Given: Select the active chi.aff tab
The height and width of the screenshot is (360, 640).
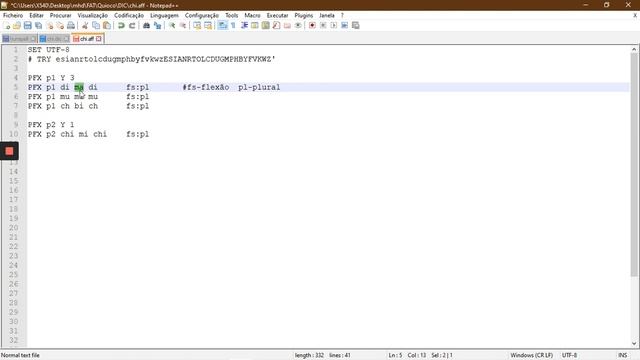Looking at the screenshot, I should pos(87,39).
